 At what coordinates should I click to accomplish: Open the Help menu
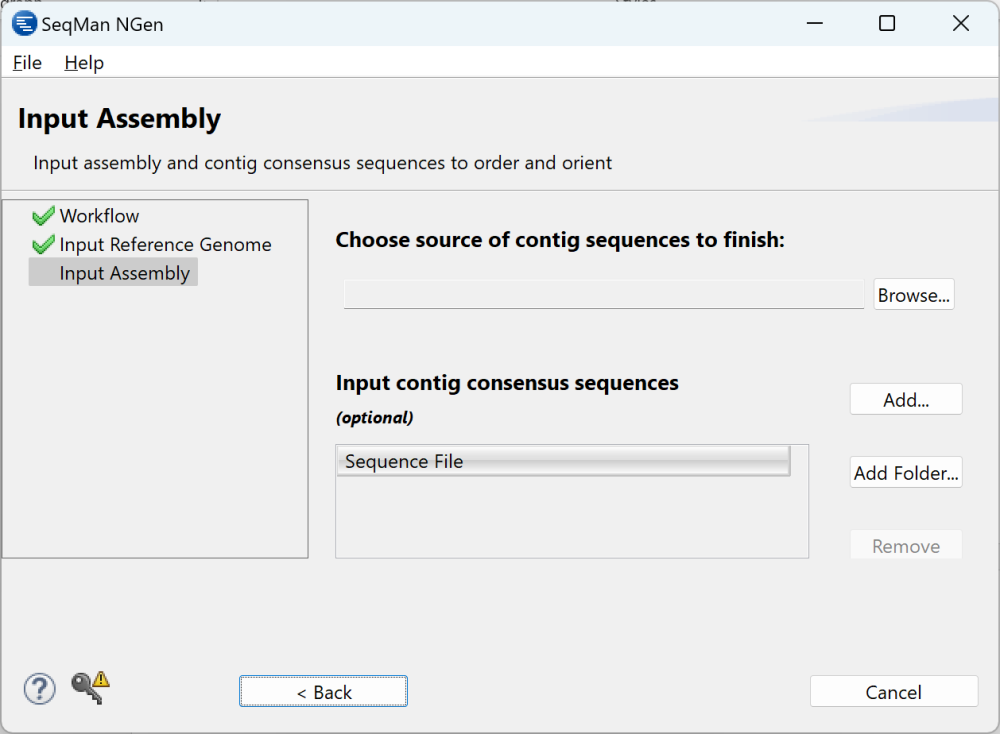[84, 62]
